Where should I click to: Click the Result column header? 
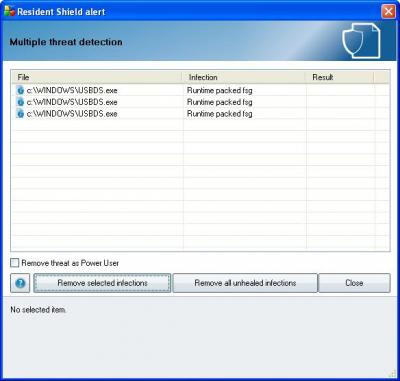[x=340, y=77]
